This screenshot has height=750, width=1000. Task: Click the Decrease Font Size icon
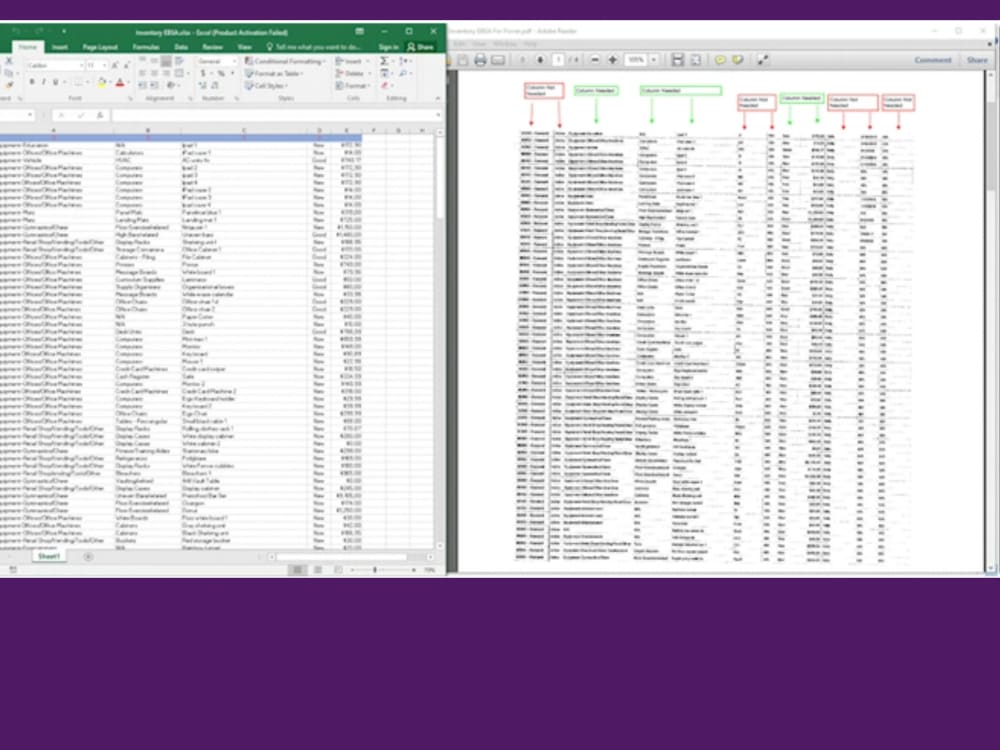[x=126, y=66]
